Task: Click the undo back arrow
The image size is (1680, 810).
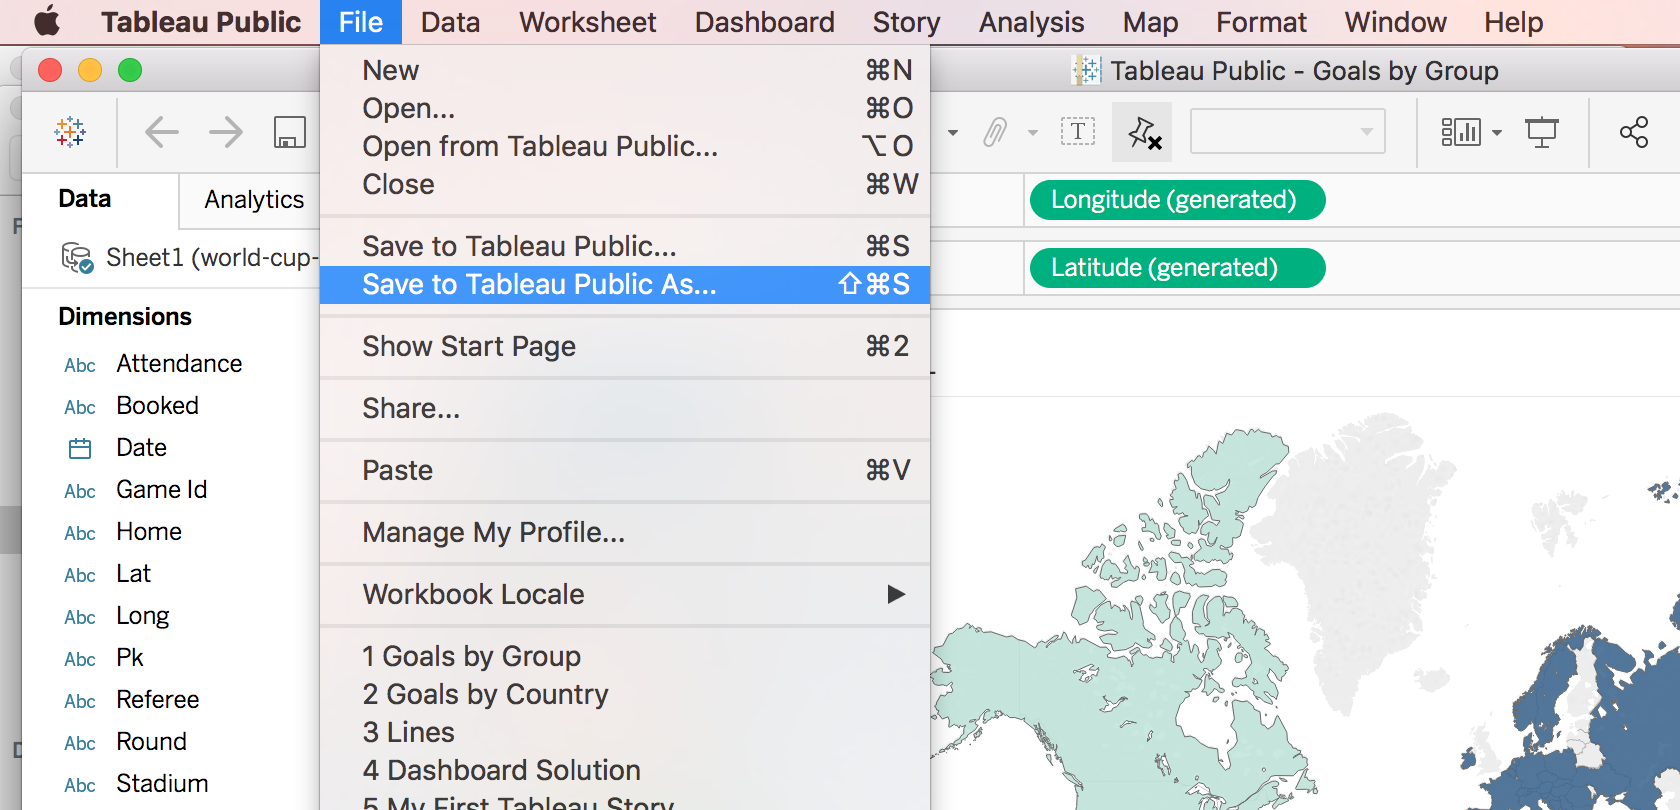Action: click(x=161, y=132)
